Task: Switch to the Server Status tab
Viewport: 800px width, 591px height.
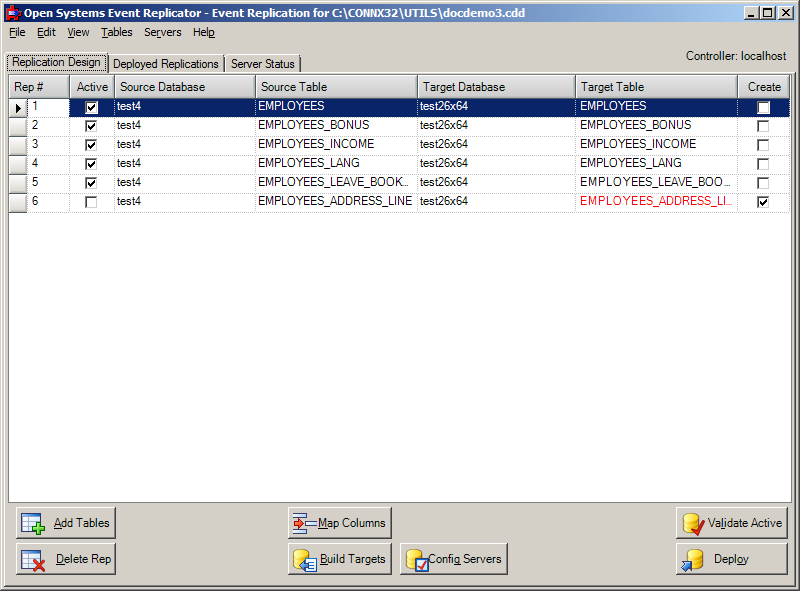Action: point(261,62)
